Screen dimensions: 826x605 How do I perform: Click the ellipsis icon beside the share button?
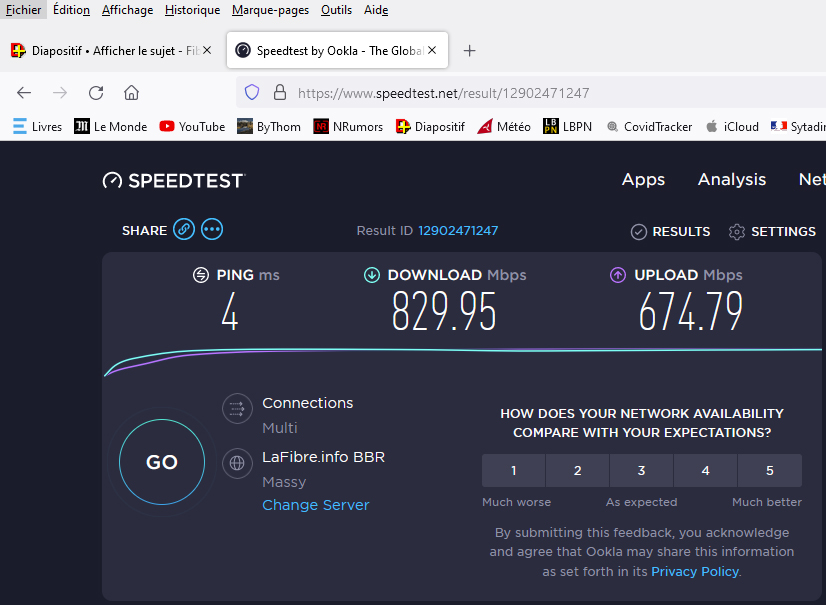click(x=211, y=229)
